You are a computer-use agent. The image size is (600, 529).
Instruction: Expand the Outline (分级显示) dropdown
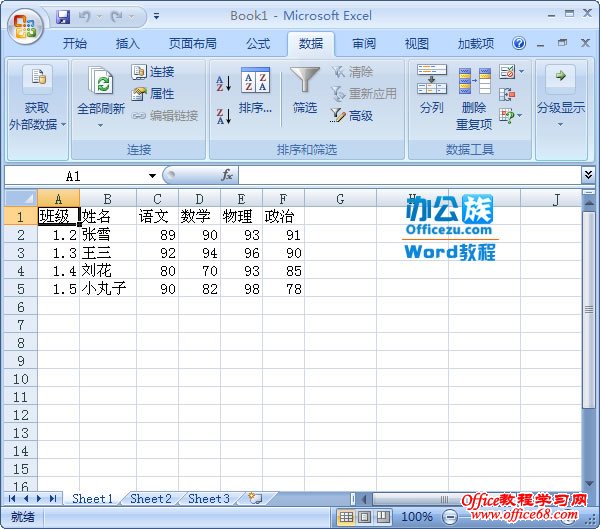coord(560,100)
